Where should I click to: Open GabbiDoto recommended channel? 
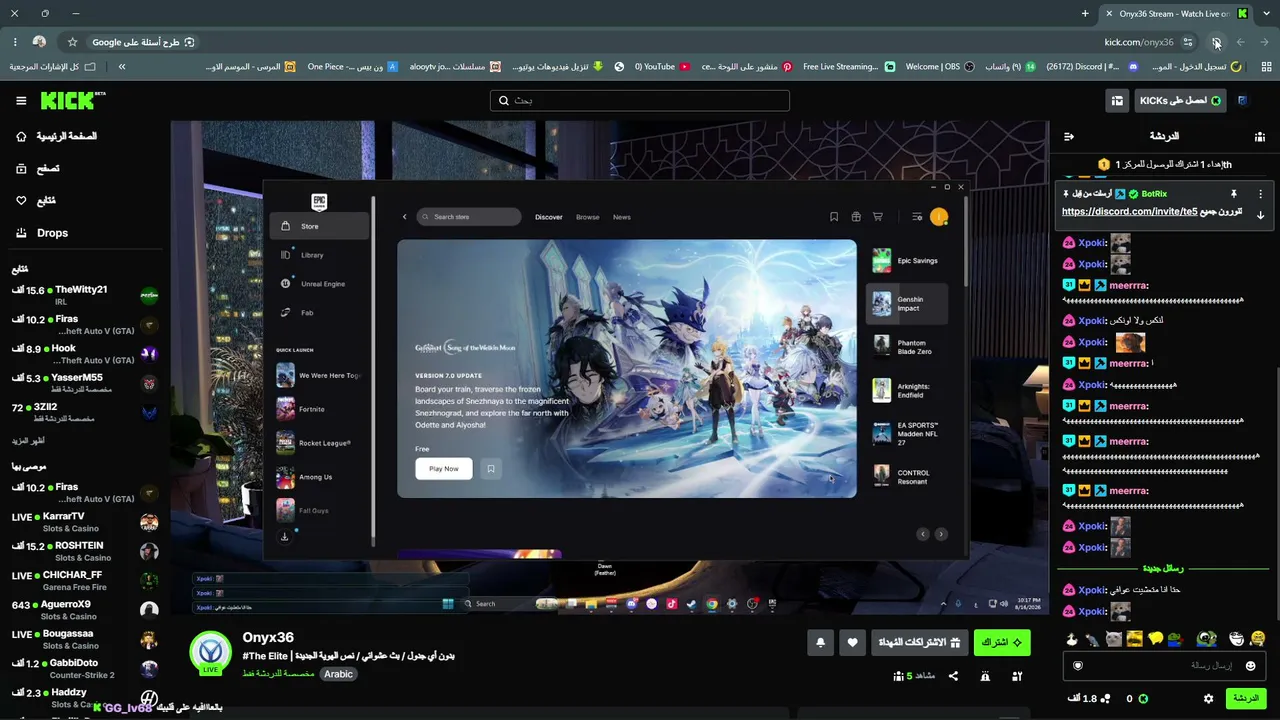click(84, 669)
